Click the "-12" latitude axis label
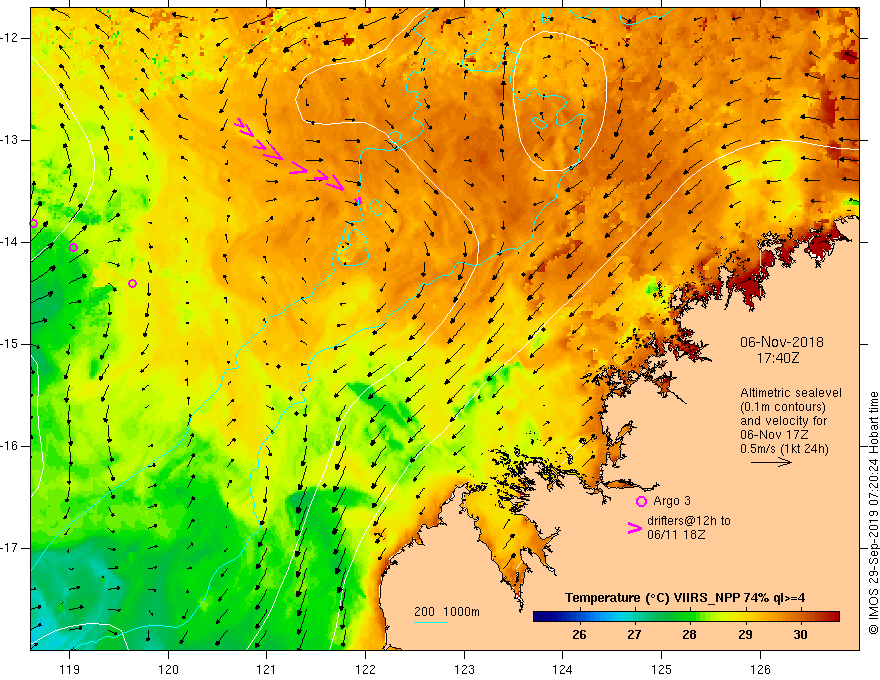The image size is (880, 680). [x=10, y=38]
